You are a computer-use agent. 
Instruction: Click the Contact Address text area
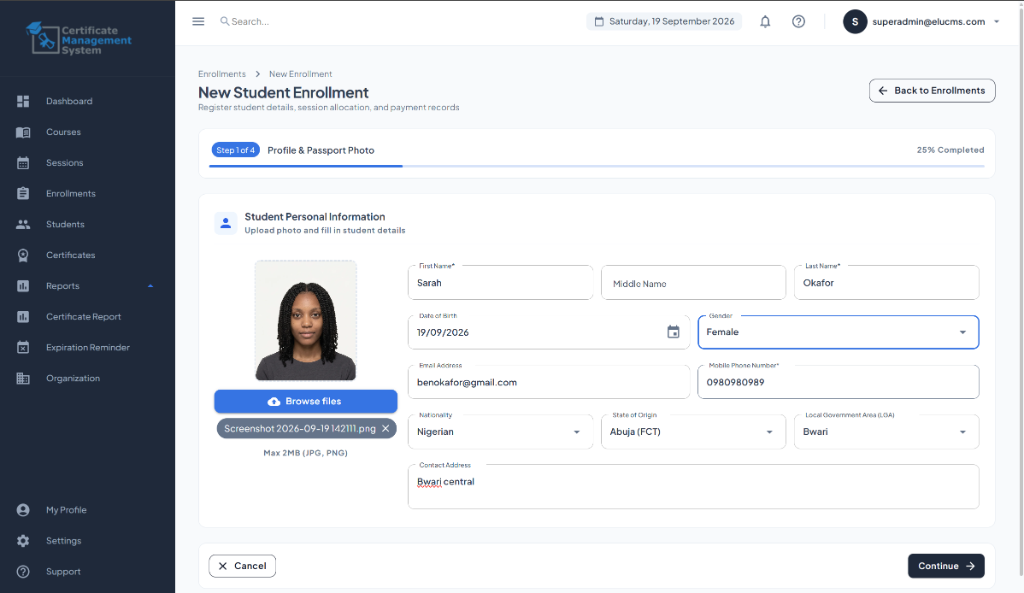click(x=693, y=487)
